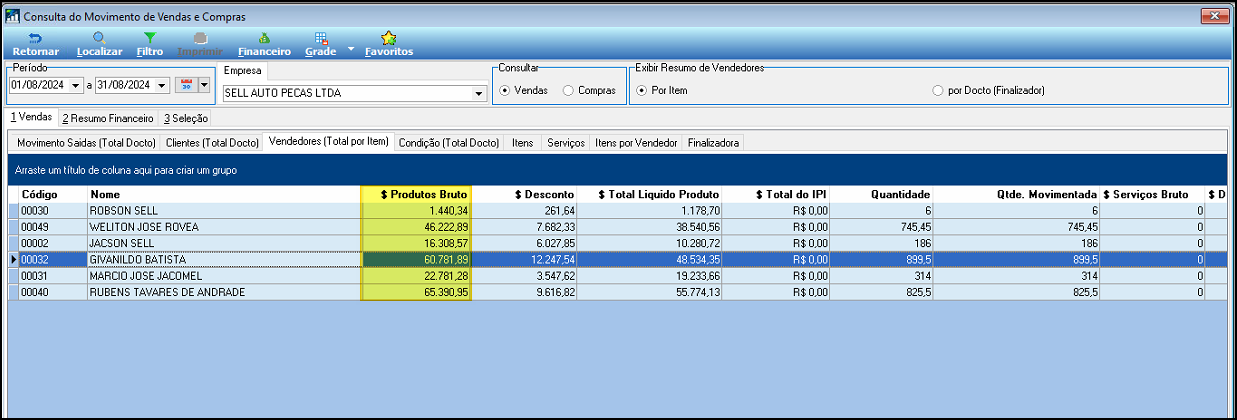This screenshot has height=420, width=1237.
Task: Open the Serviços tab
Action: 566,143
